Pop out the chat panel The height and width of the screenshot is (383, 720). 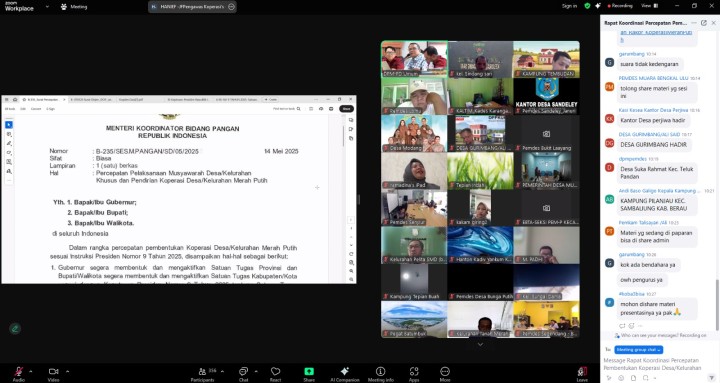pyautogui.click(x=704, y=23)
